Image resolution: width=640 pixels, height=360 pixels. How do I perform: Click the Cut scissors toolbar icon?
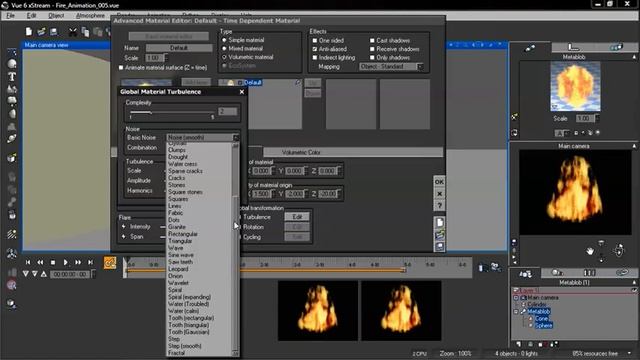coord(73,31)
